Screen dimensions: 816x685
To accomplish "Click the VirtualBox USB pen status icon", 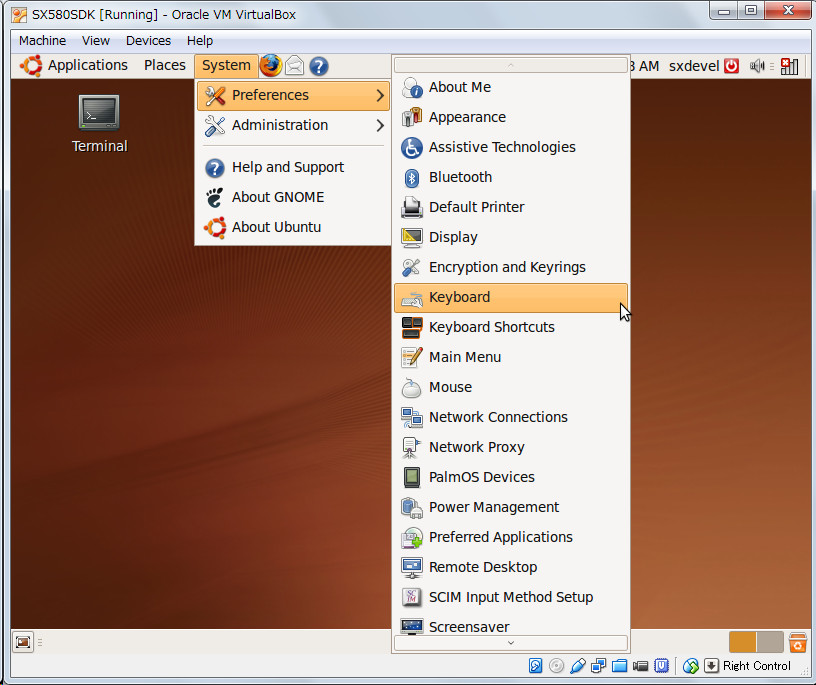I will (578, 665).
